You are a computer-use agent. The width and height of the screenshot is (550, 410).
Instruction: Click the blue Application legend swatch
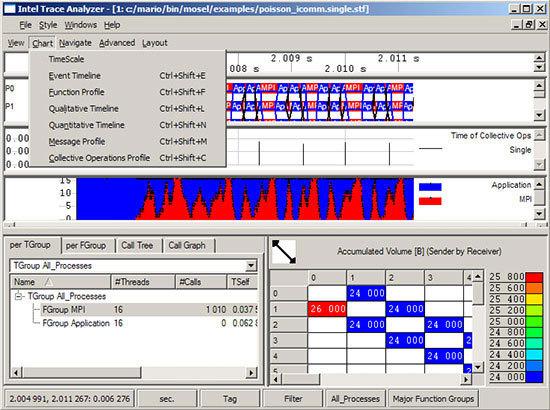point(430,187)
